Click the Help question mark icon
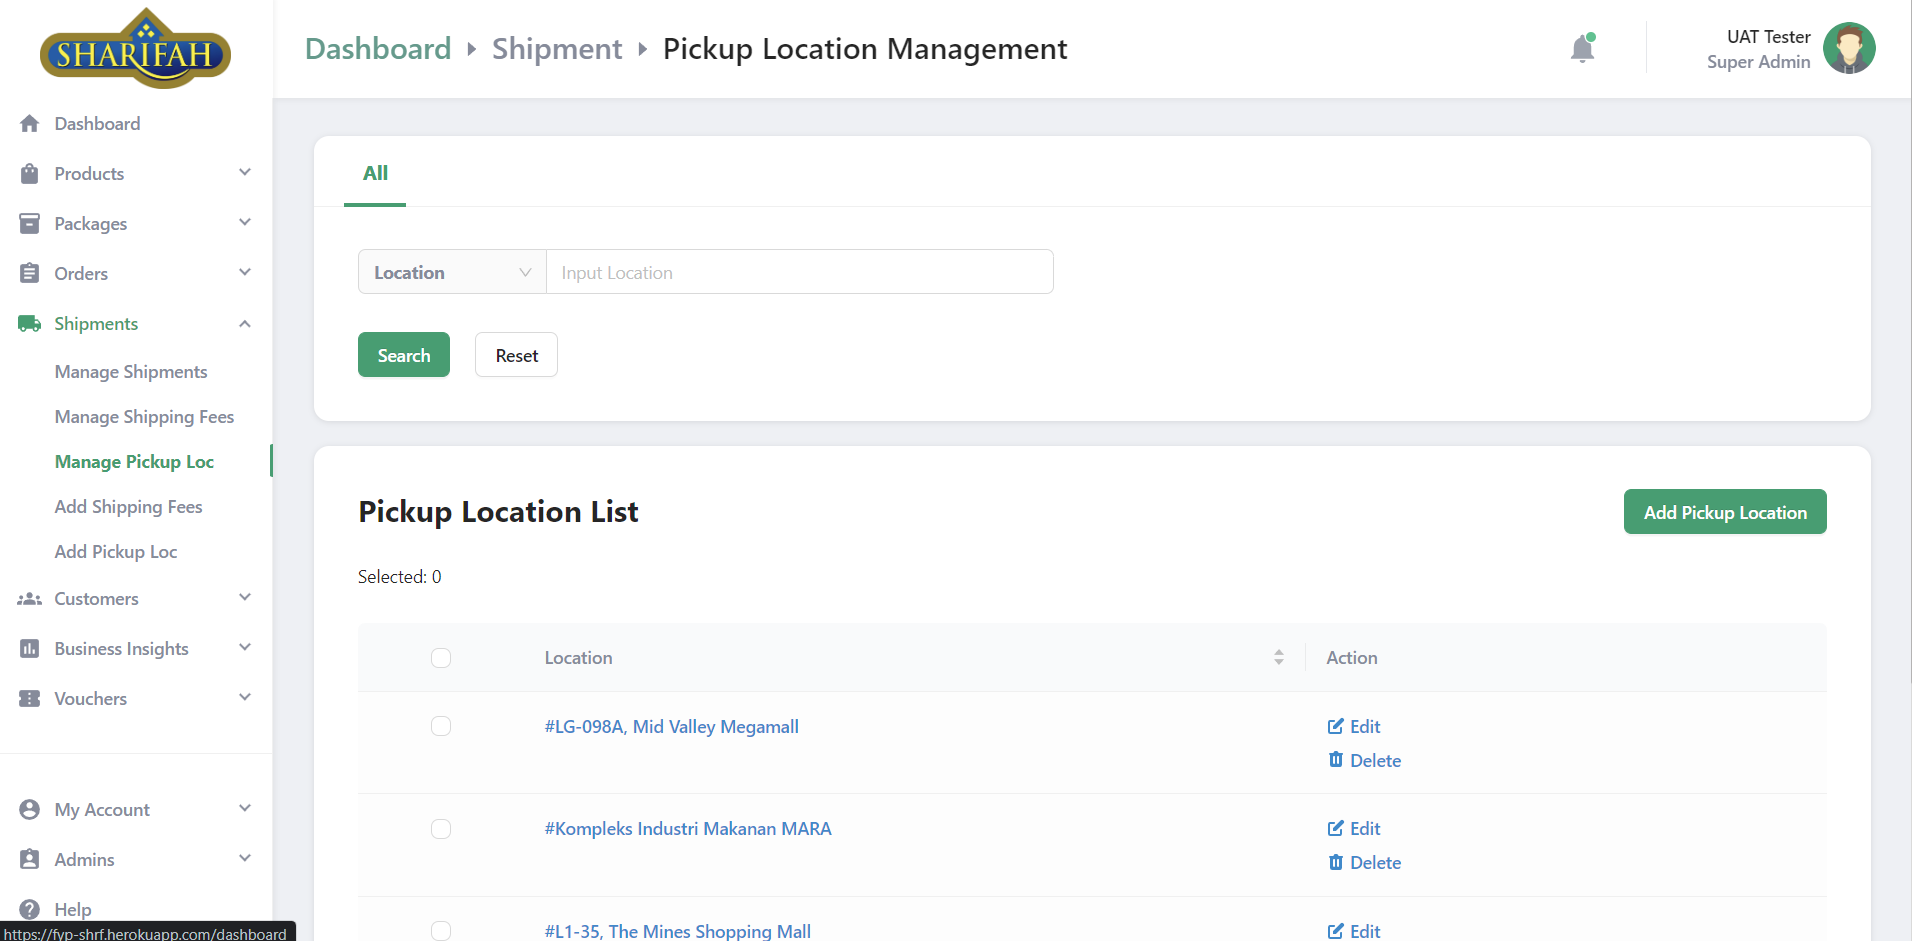Image resolution: width=1912 pixels, height=941 pixels. tap(30, 909)
